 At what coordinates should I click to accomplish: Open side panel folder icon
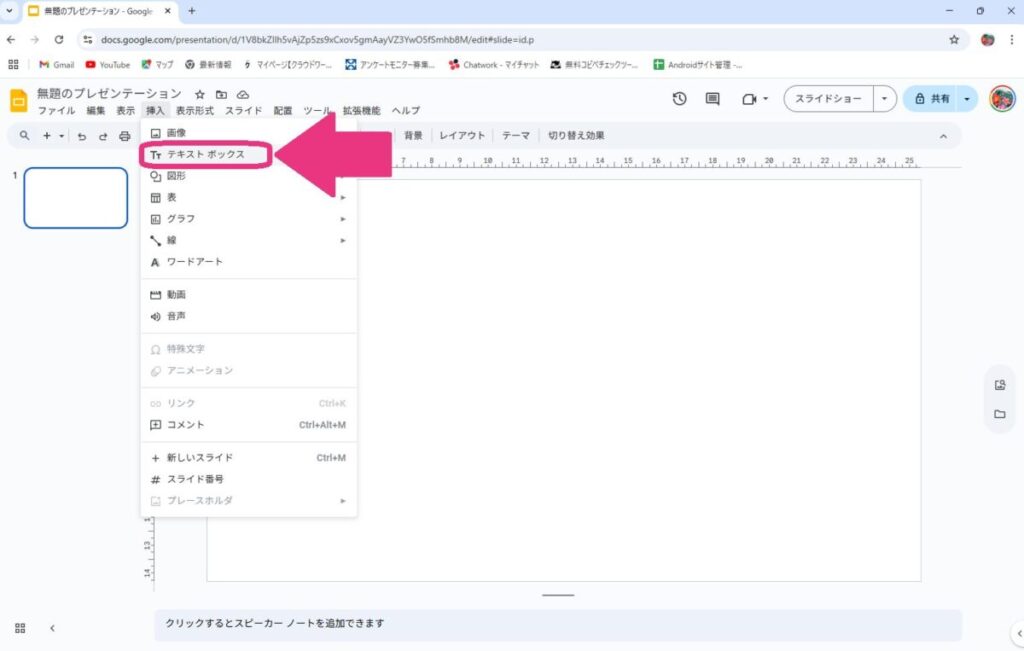click(1000, 414)
